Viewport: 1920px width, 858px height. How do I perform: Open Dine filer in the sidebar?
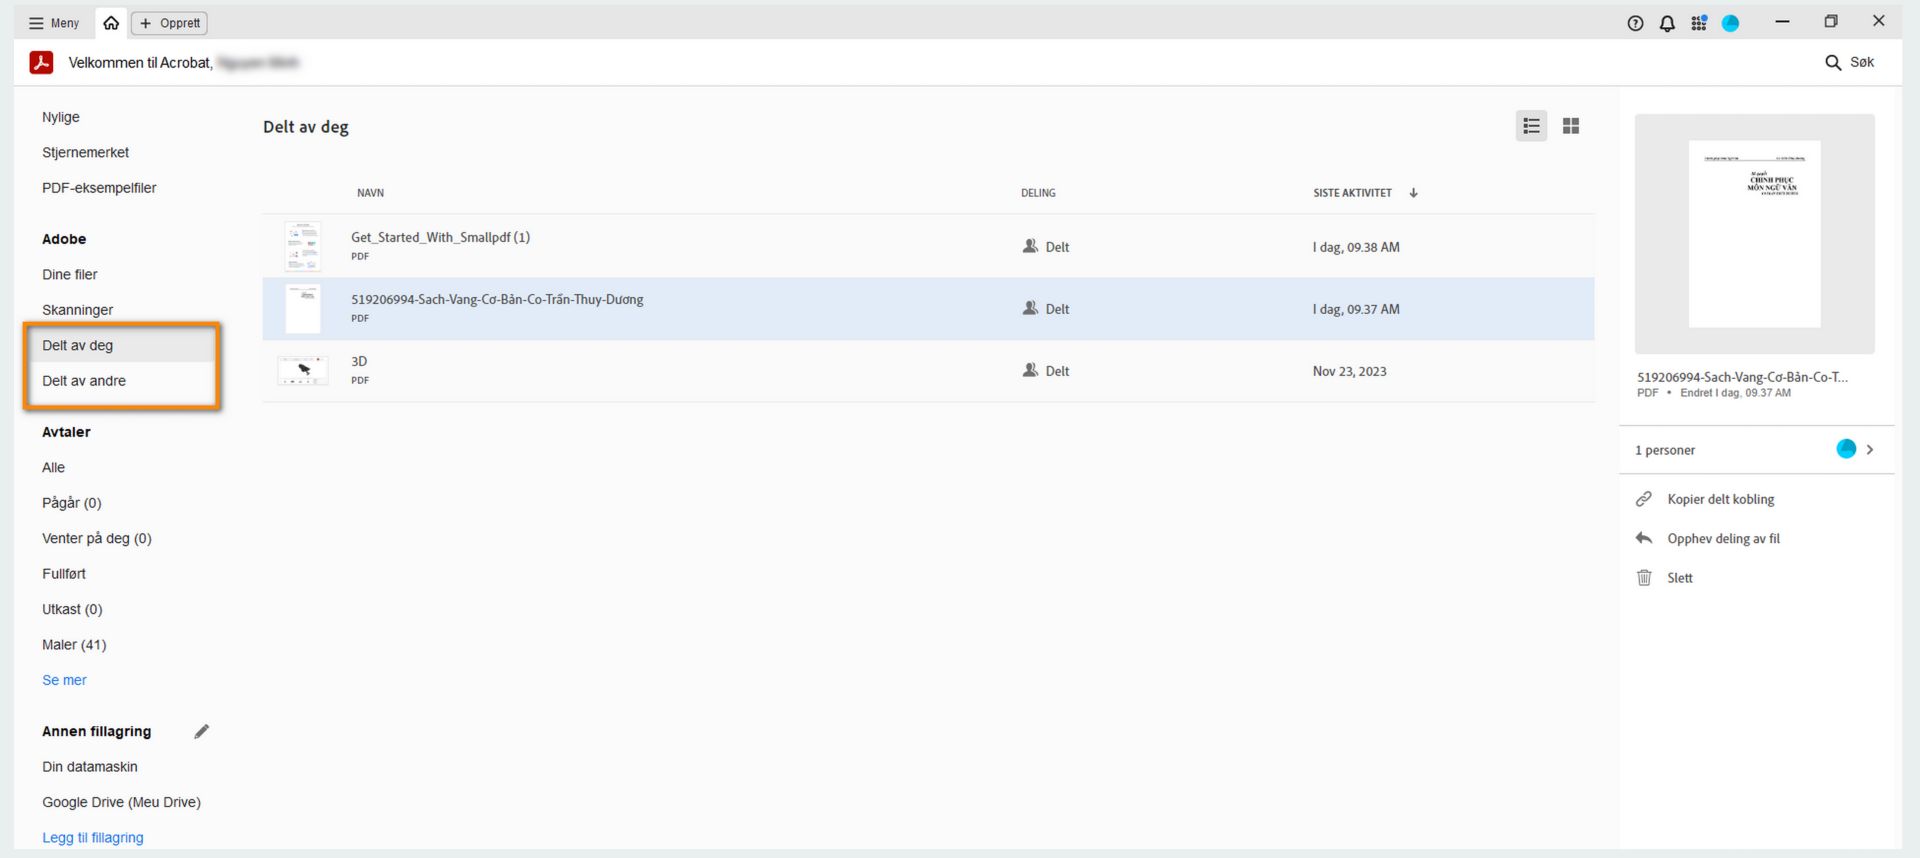[70, 274]
